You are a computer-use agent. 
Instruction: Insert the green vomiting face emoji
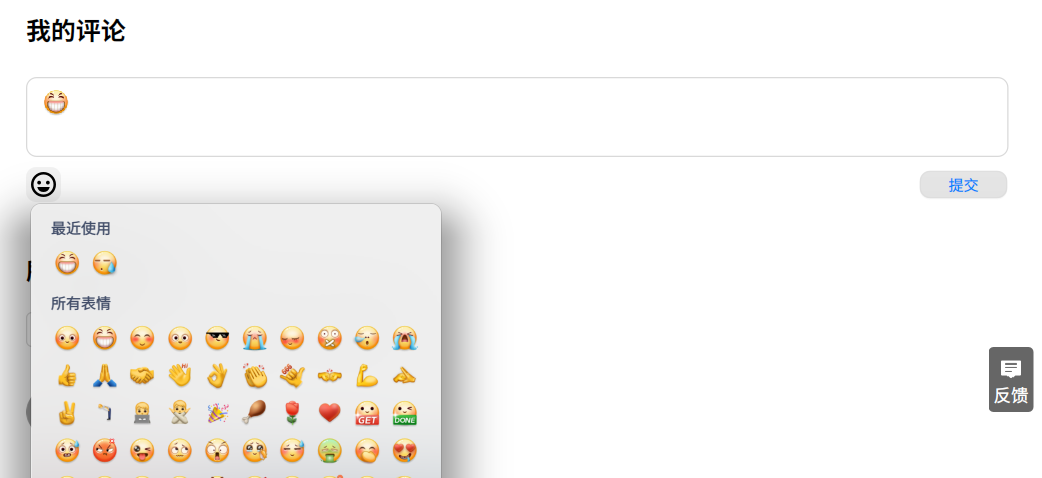click(330, 451)
